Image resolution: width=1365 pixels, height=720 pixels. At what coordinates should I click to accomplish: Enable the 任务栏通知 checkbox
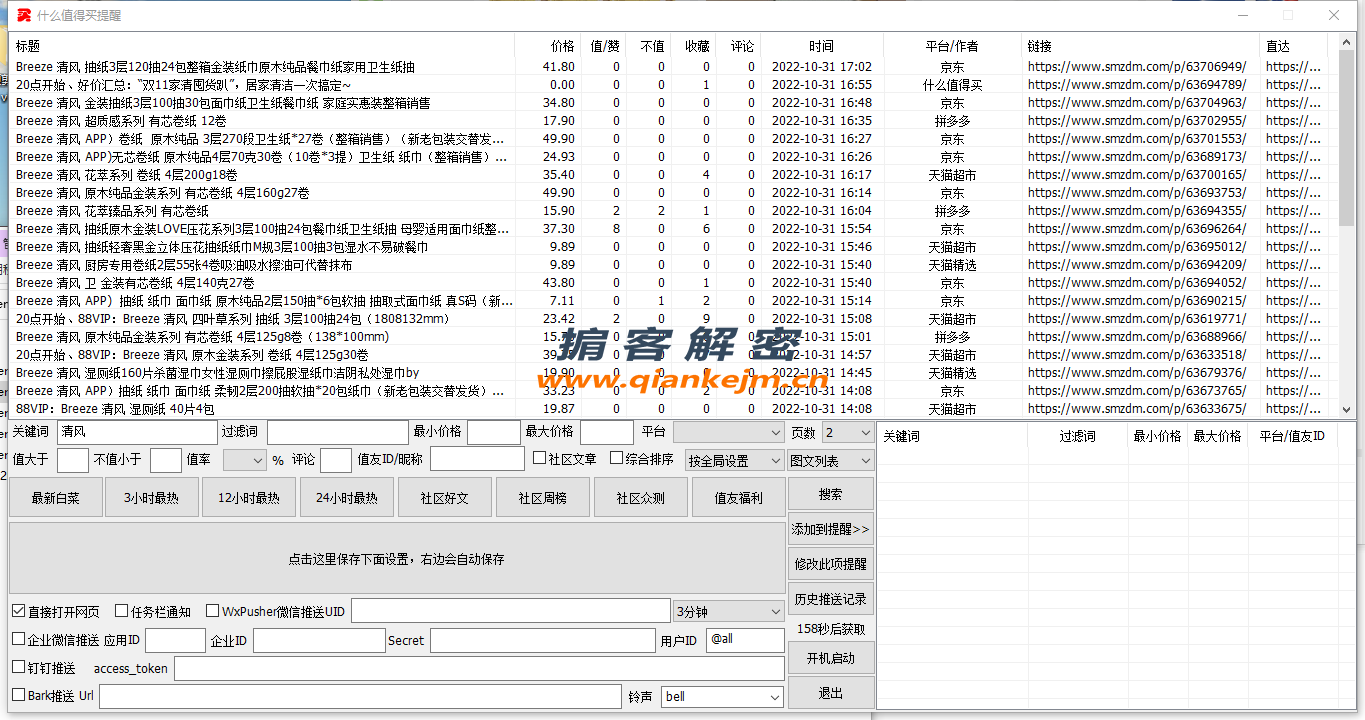[122, 611]
